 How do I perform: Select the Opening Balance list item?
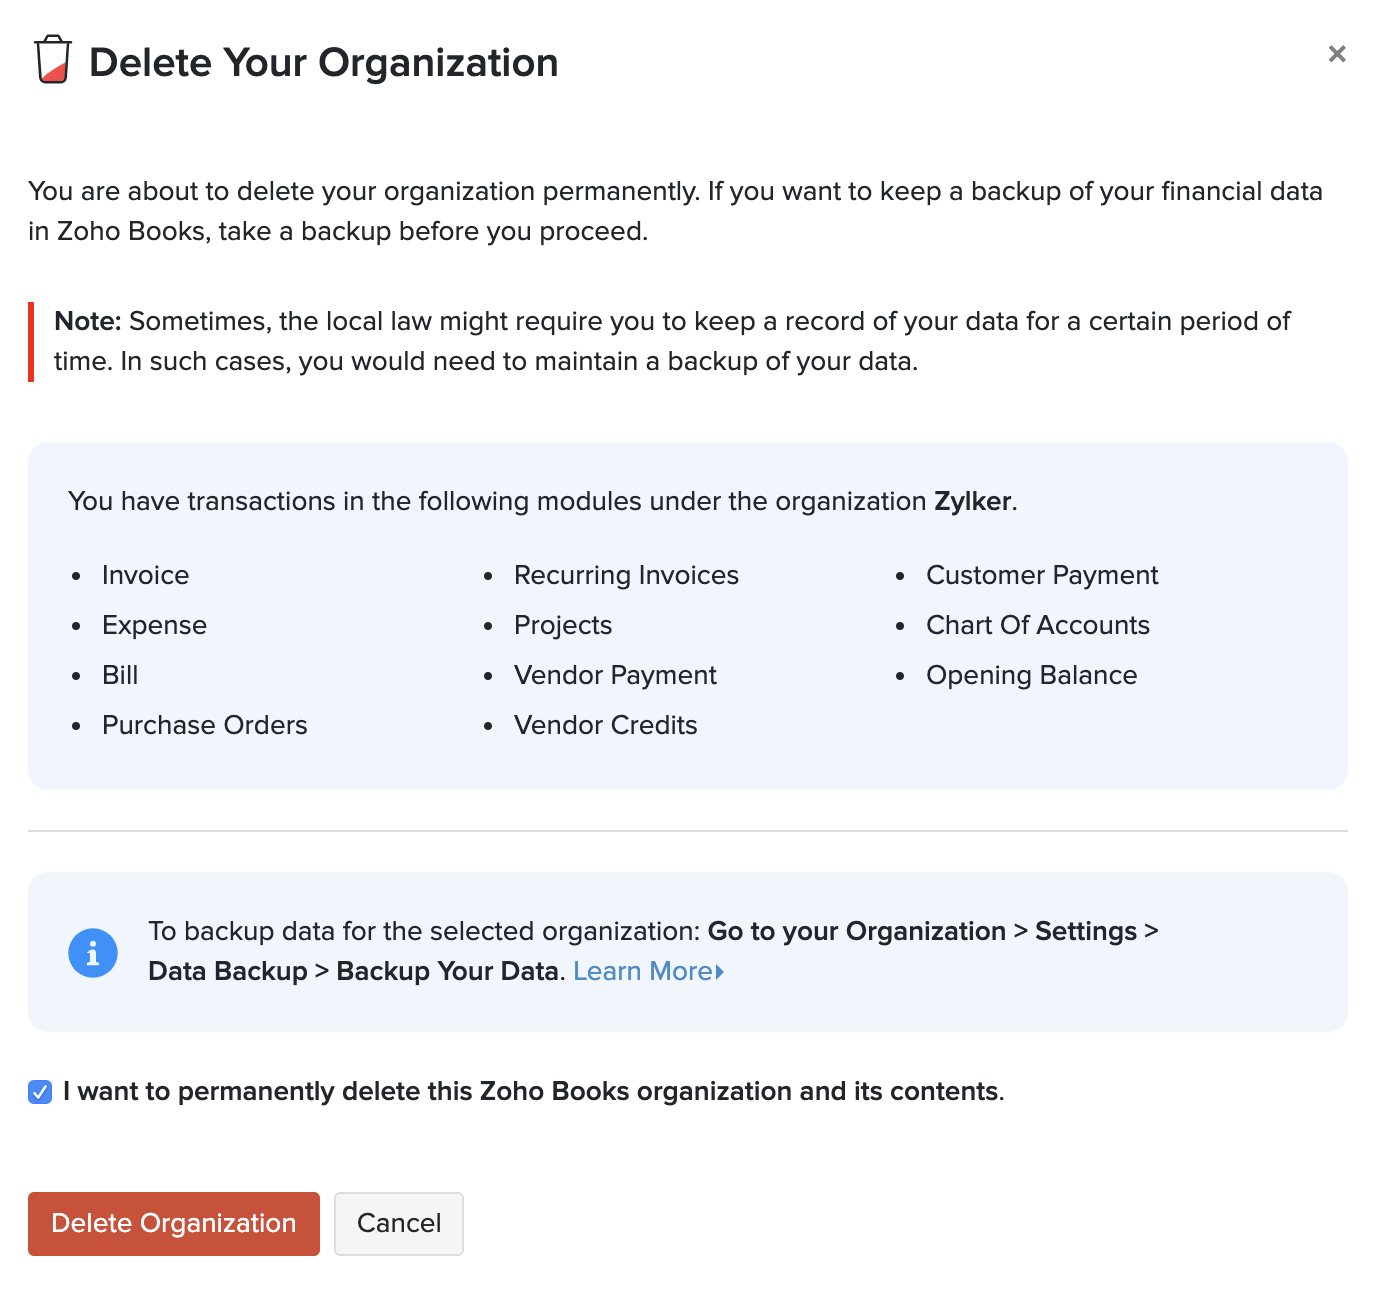click(1031, 675)
